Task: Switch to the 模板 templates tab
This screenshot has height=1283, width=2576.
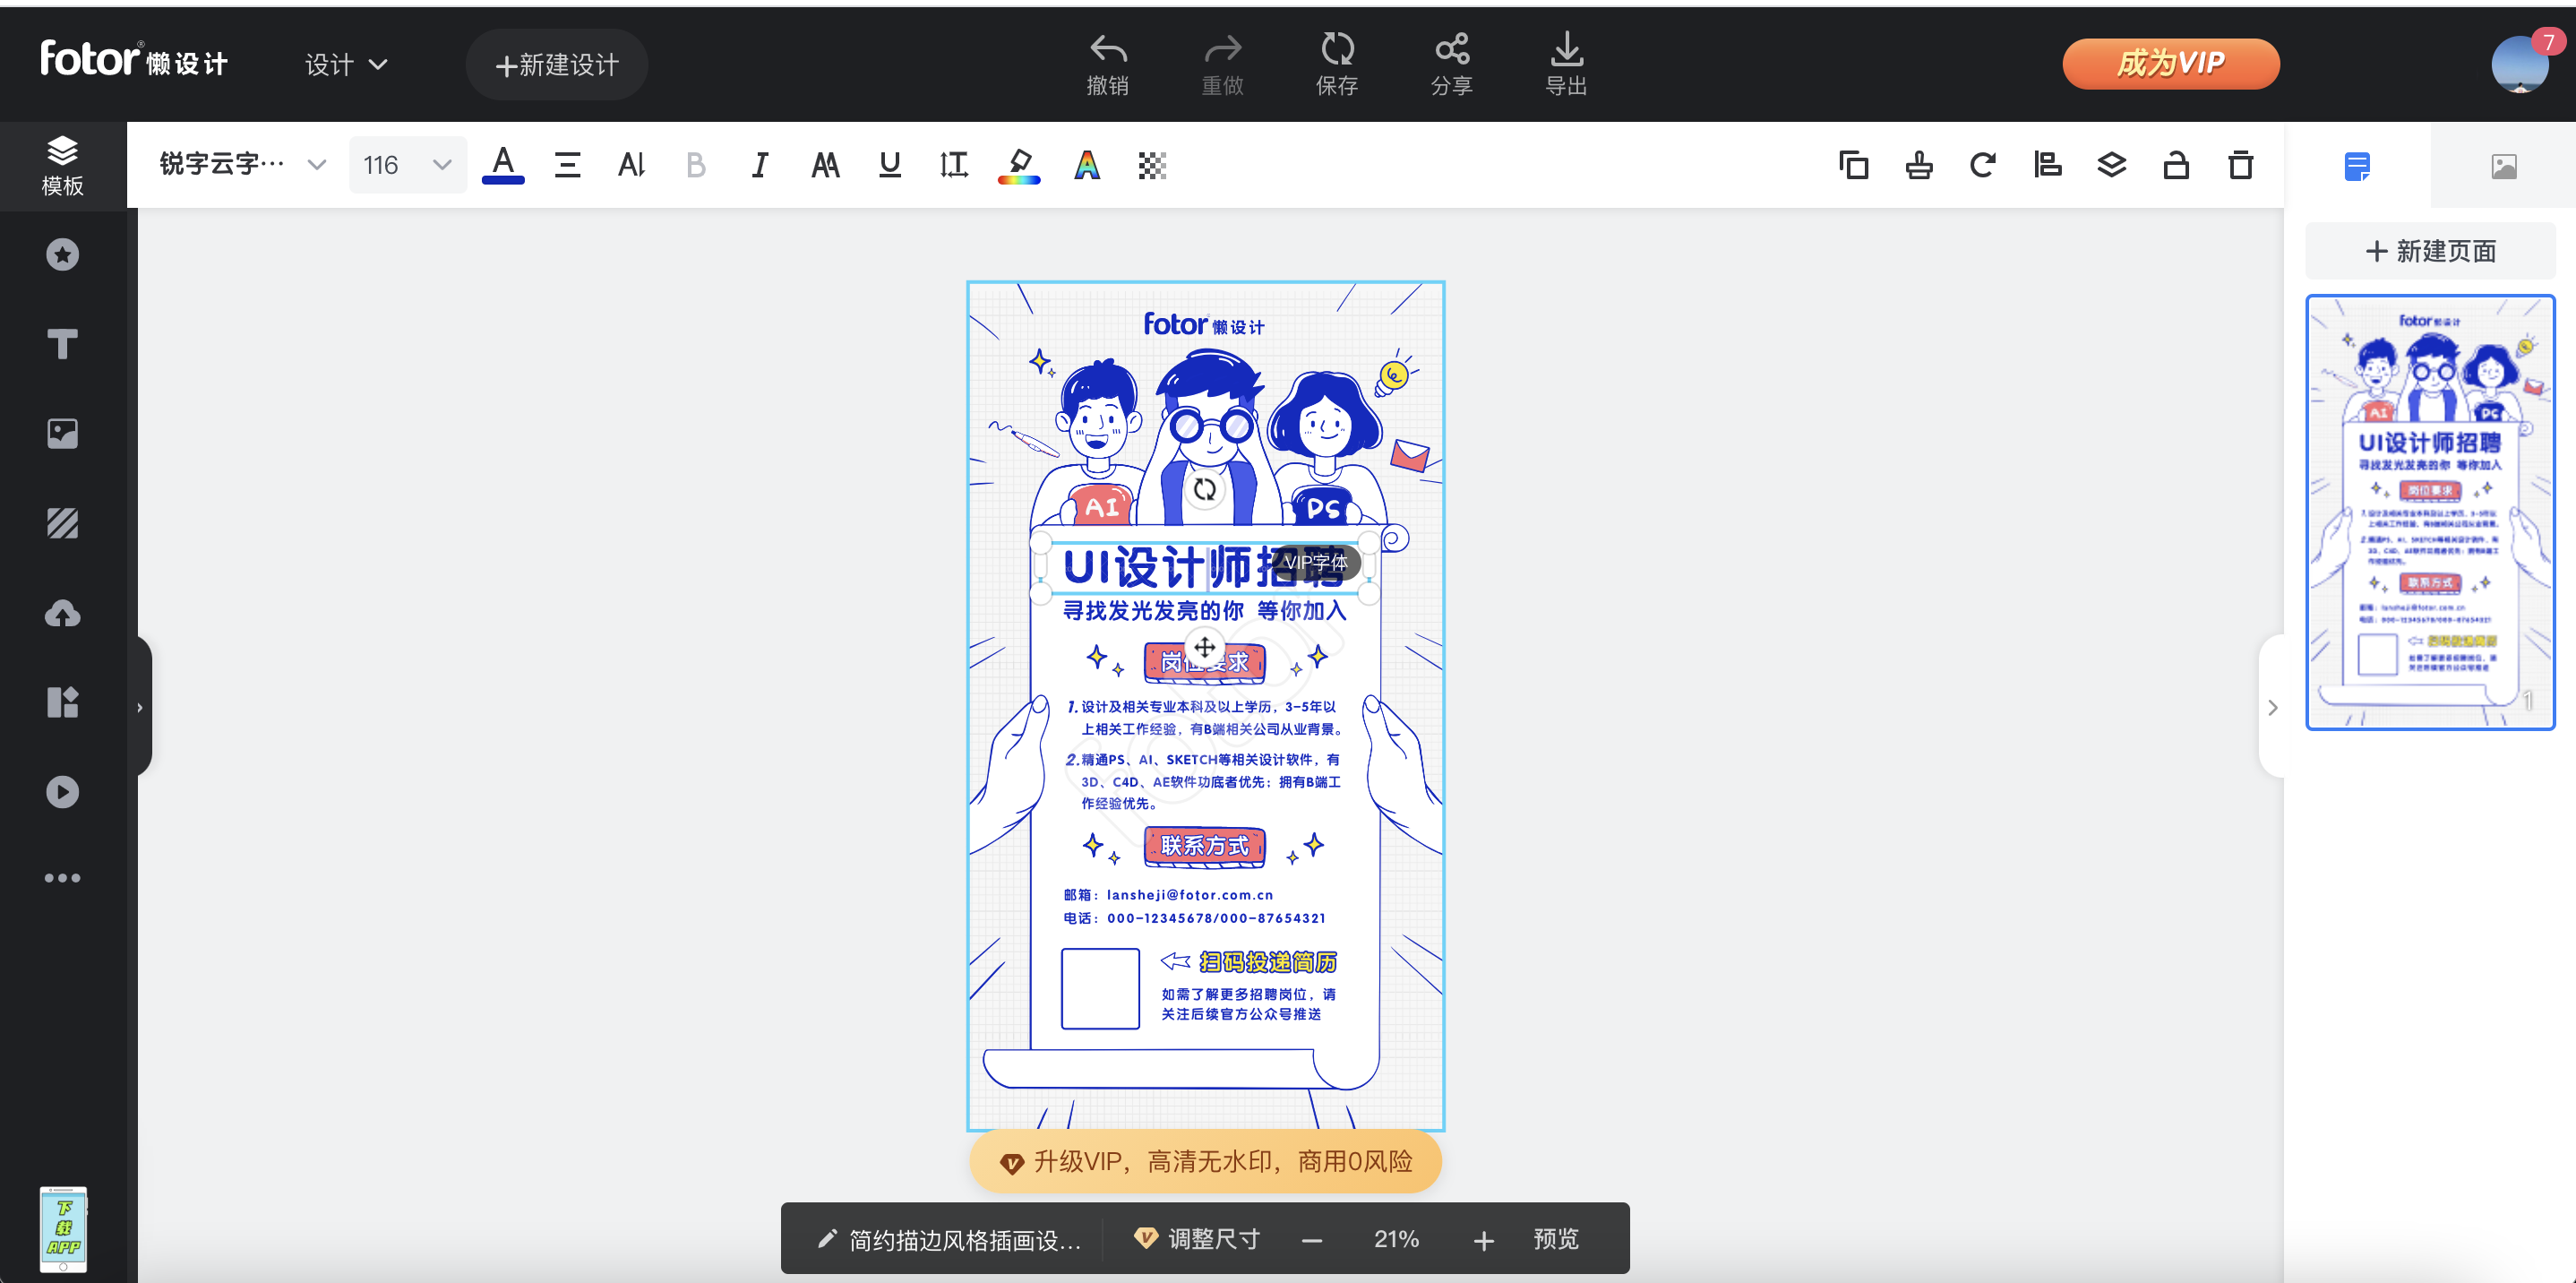Action: 62,165
